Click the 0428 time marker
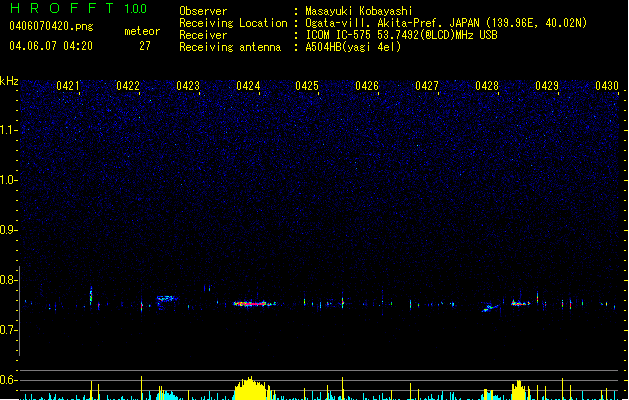 tap(487, 86)
